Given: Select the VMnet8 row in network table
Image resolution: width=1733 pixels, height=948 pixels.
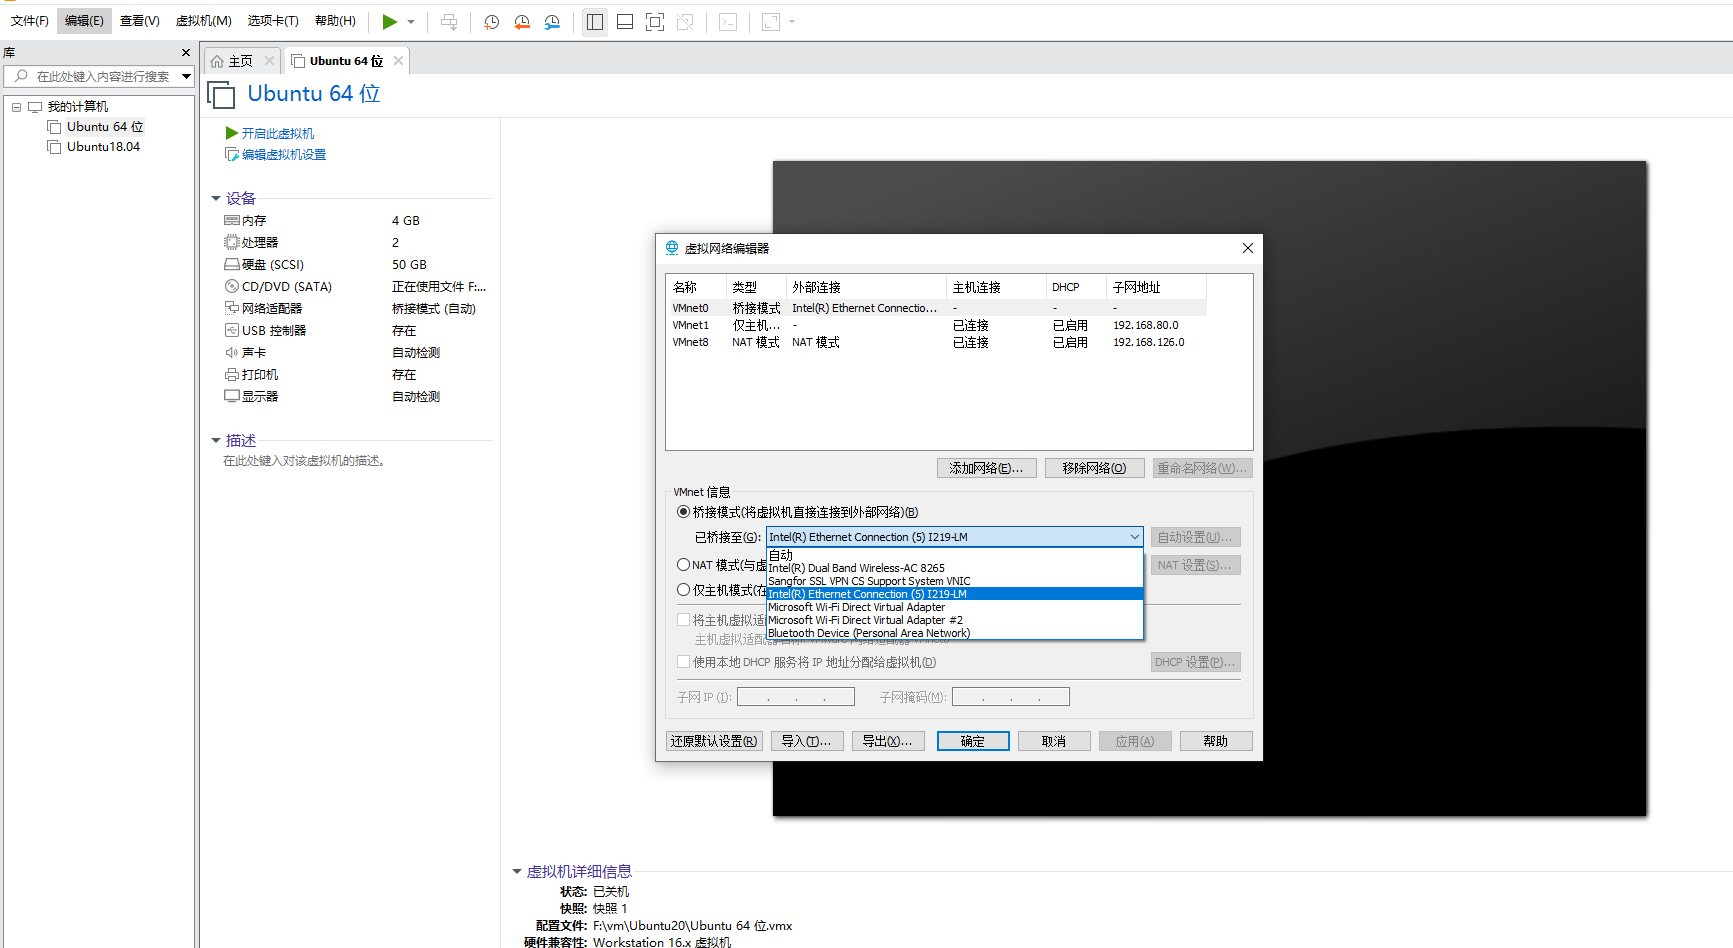Looking at the screenshot, I should point(937,342).
